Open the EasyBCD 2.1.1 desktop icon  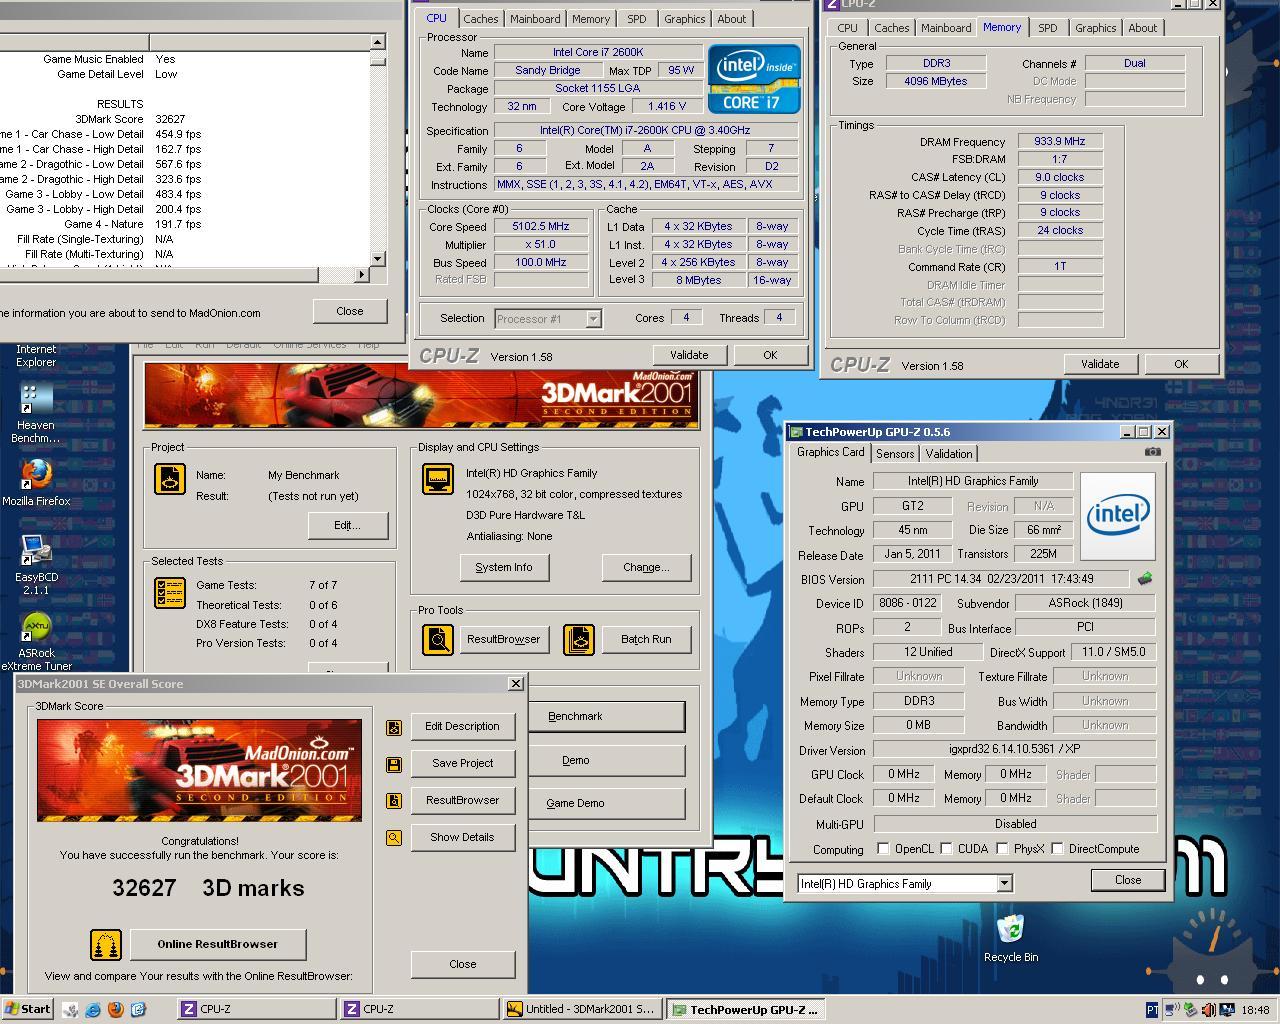click(x=36, y=564)
